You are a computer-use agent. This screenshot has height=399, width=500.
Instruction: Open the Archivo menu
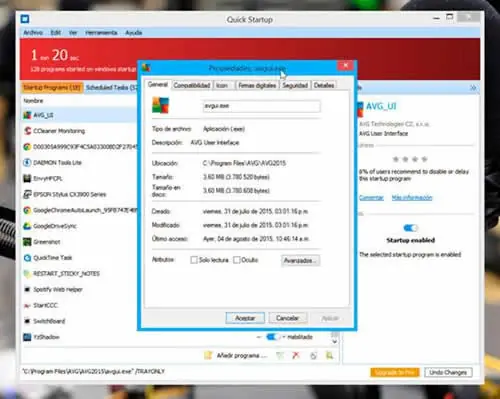point(33,33)
